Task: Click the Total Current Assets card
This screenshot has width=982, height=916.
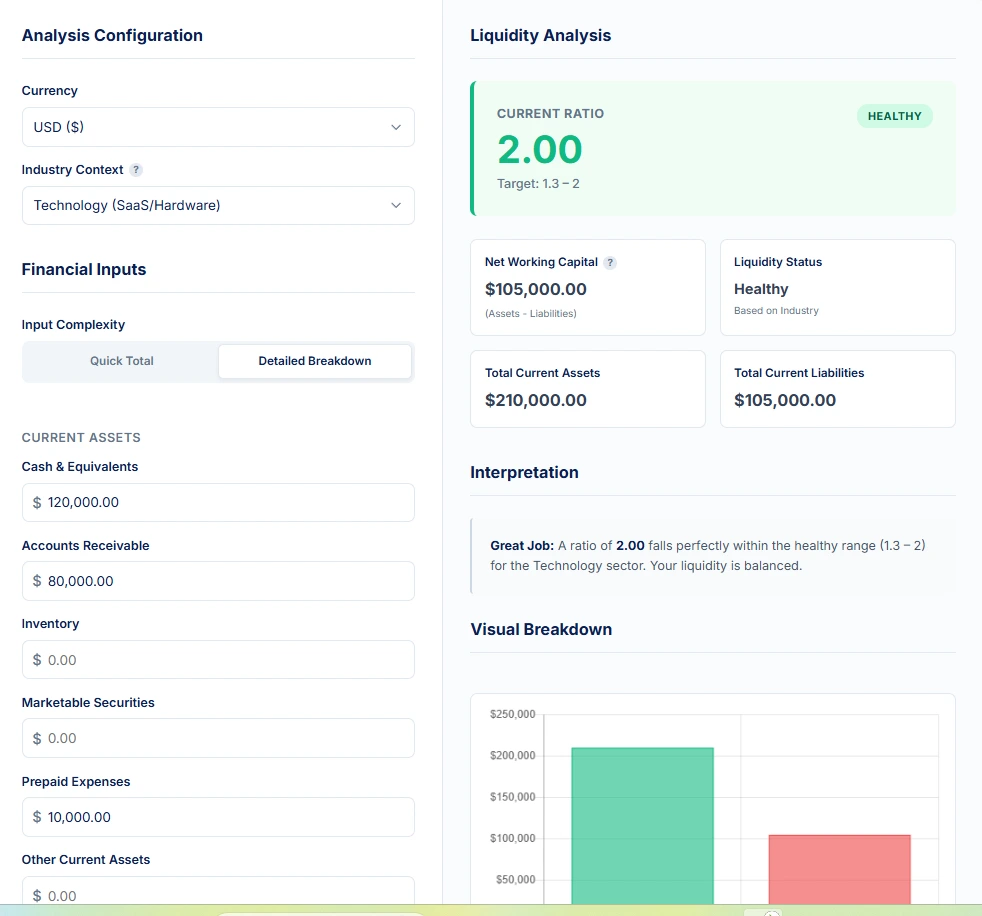Action: point(587,389)
